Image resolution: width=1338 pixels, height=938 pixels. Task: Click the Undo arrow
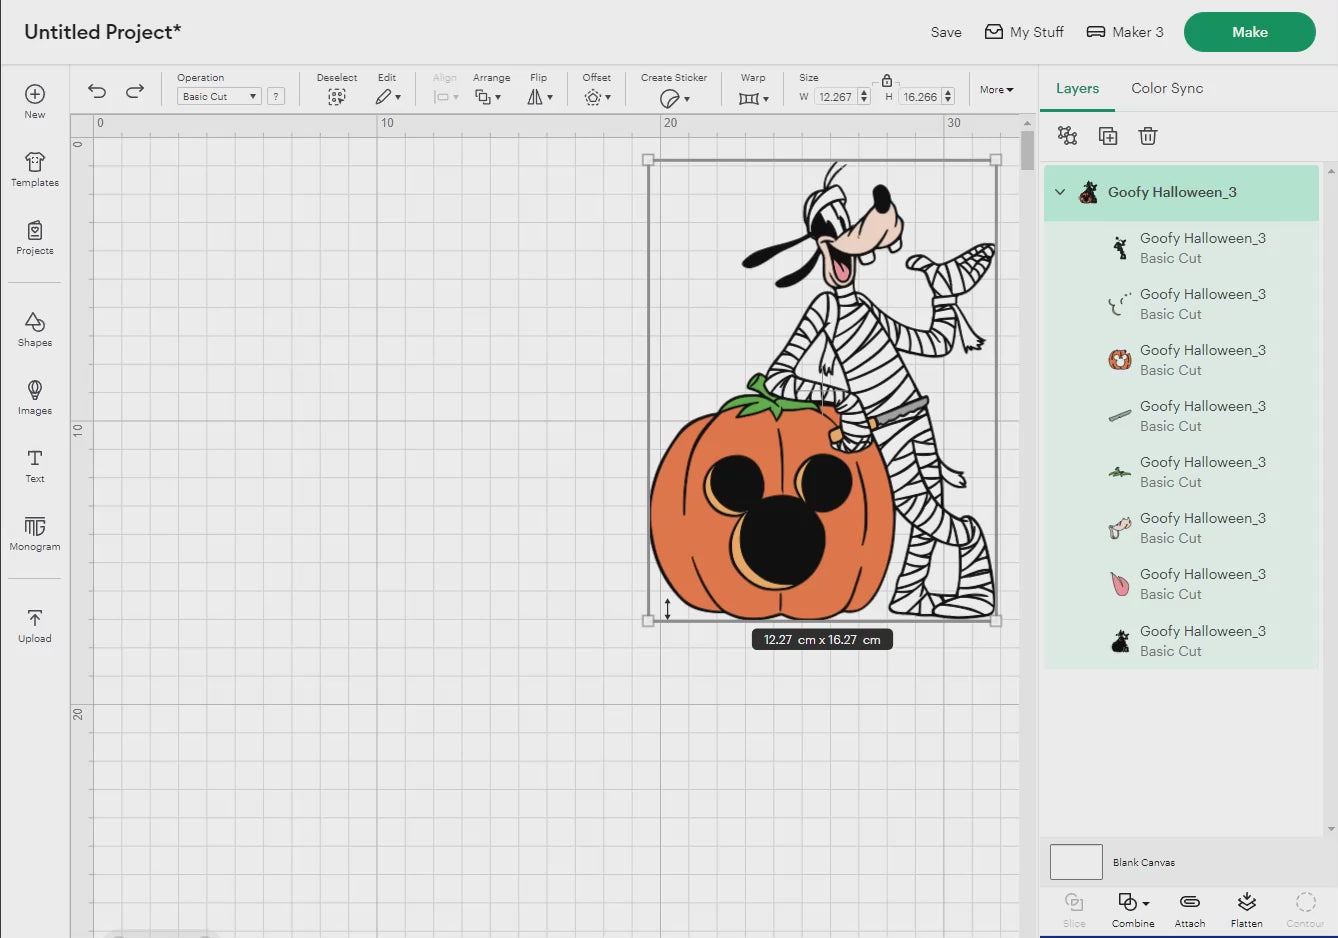[x=97, y=91]
